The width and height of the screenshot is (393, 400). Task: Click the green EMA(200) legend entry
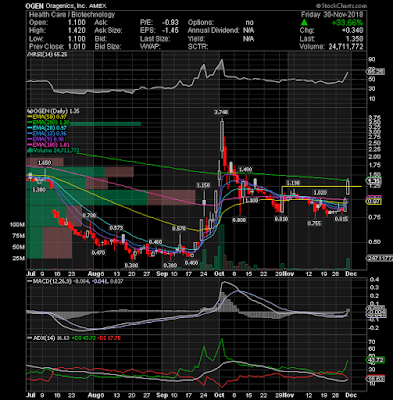pos(48,122)
